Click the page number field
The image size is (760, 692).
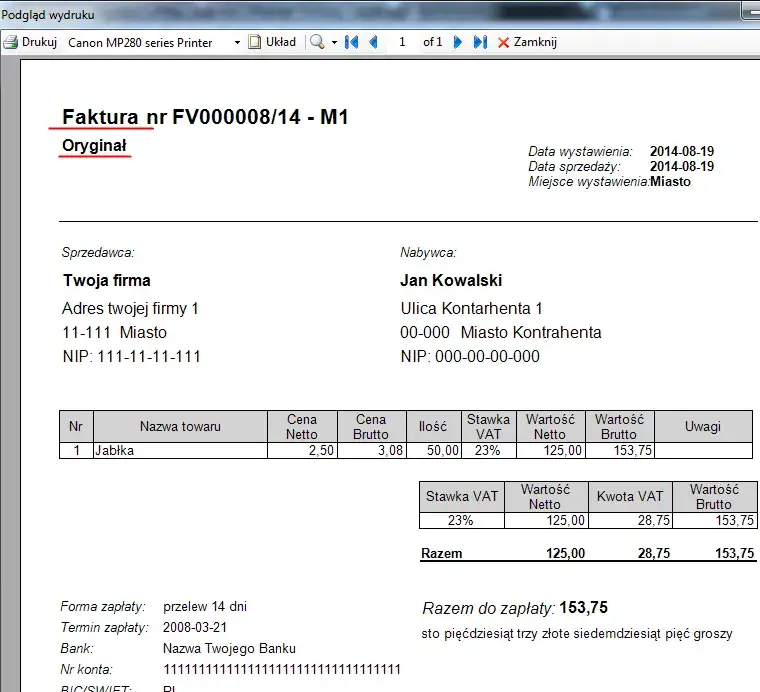402,43
